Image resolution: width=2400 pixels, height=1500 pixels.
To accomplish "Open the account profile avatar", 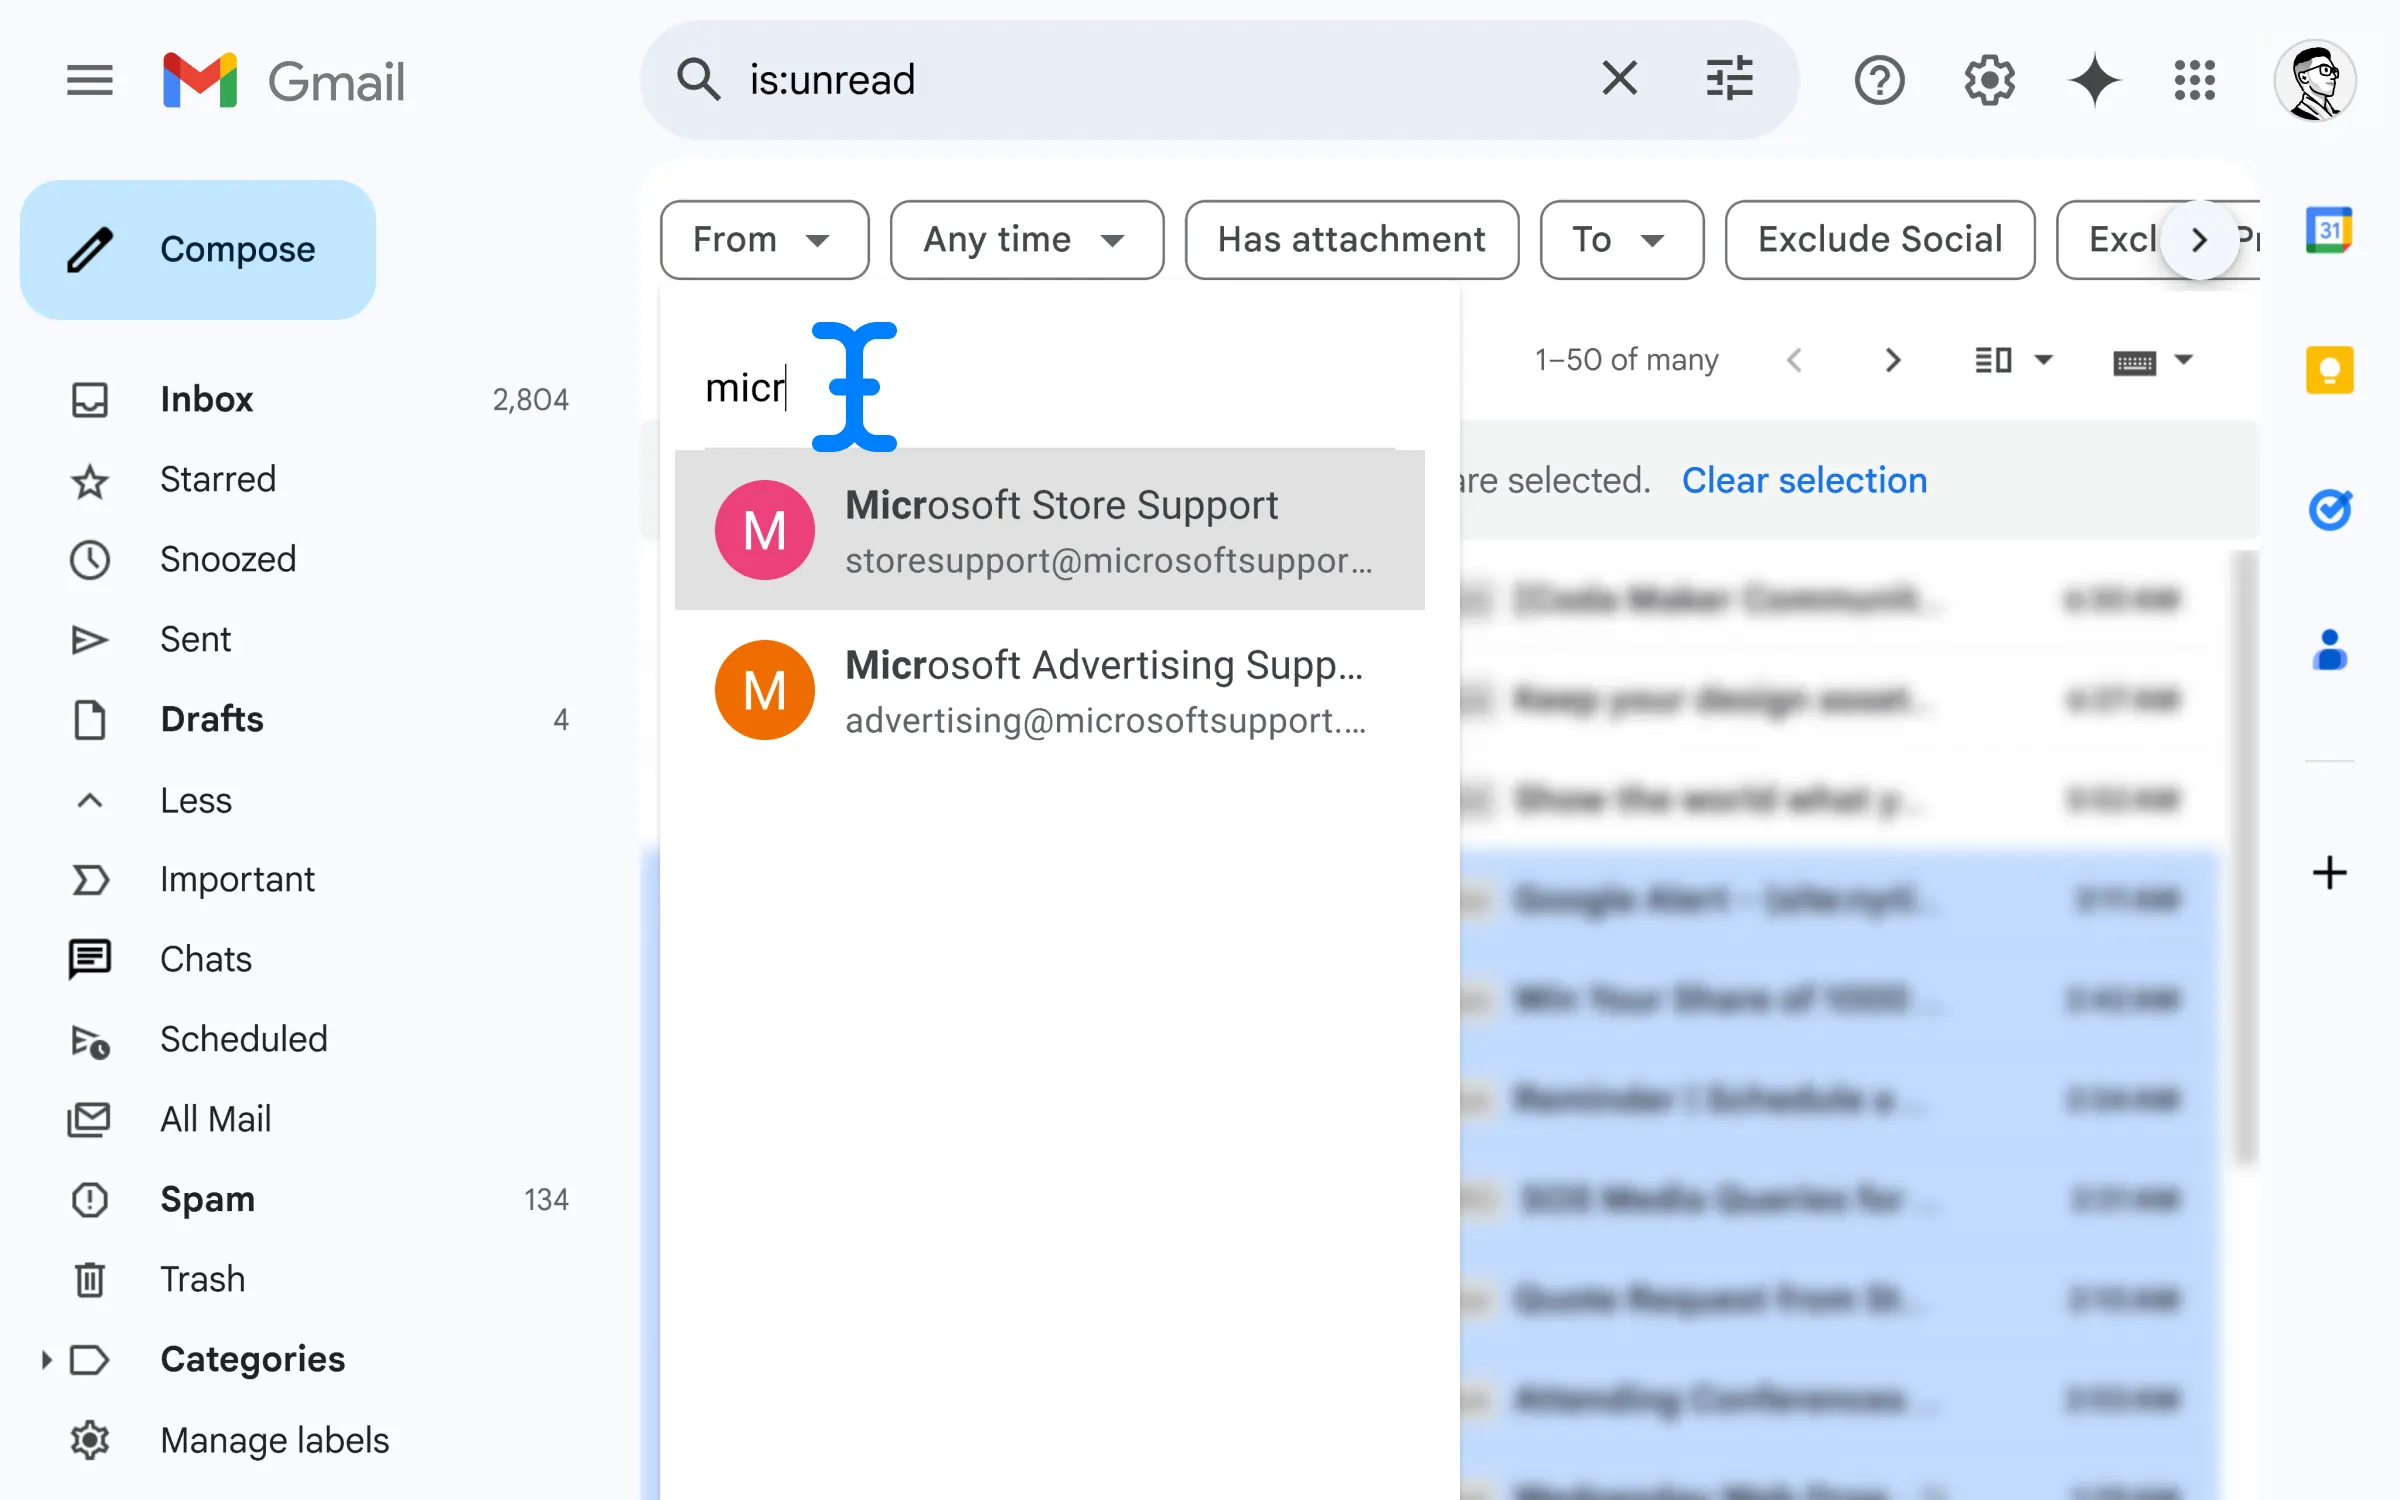I will (x=2314, y=80).
